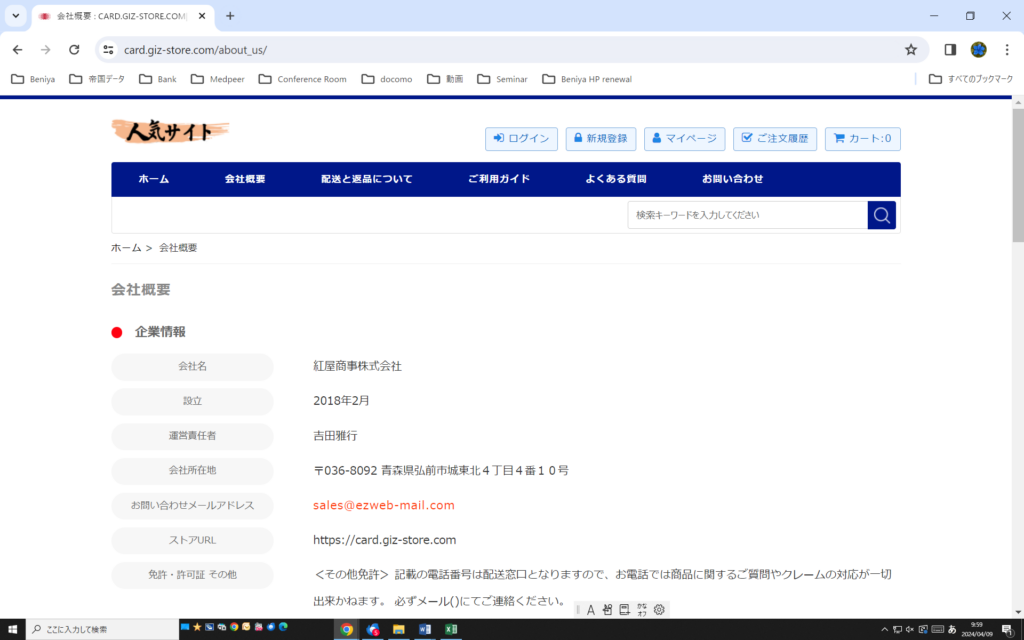Screen dimensions: 1024x640
Task: Expand すべてのブックマーク folder
Action: [970, 79]
